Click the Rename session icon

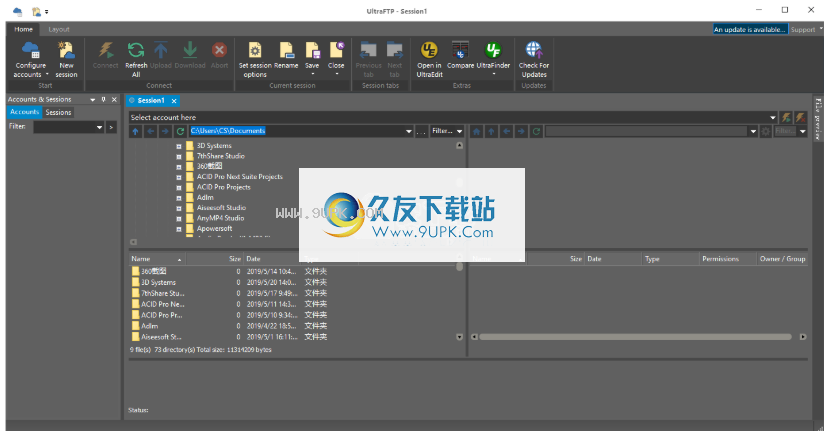(x=286, y=50)
